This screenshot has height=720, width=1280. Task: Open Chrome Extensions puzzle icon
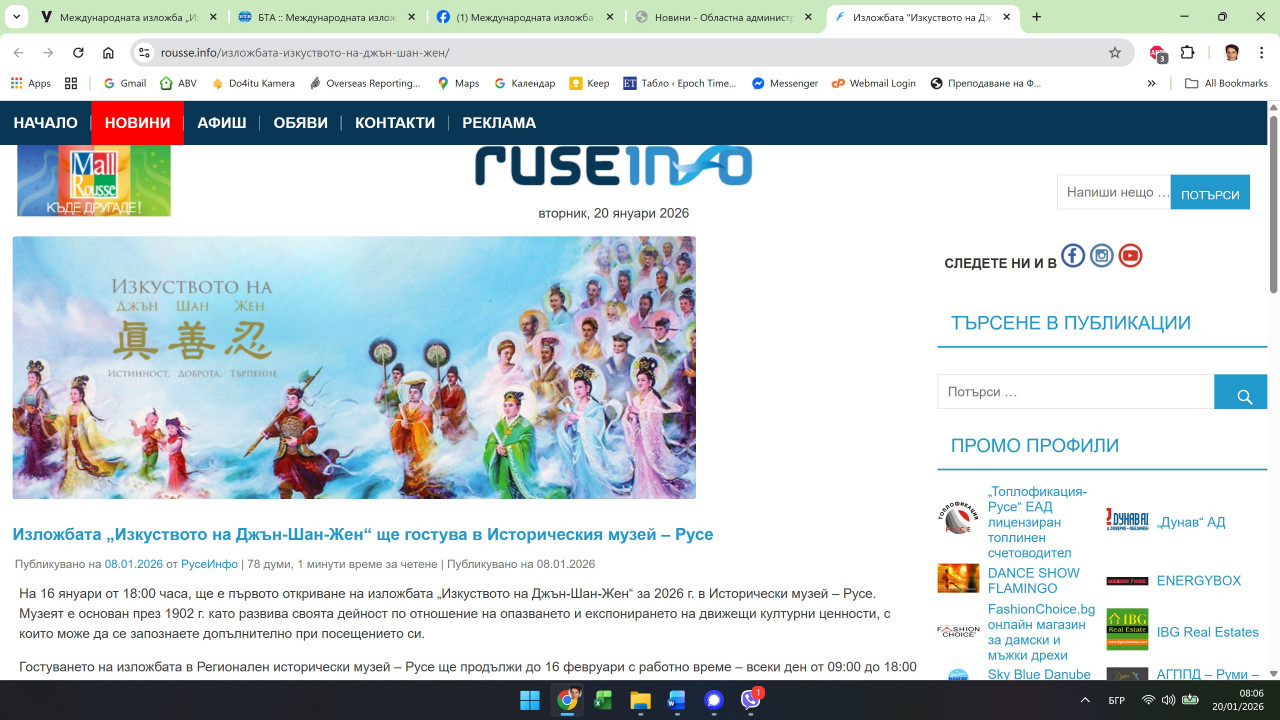coord(1187,53)
